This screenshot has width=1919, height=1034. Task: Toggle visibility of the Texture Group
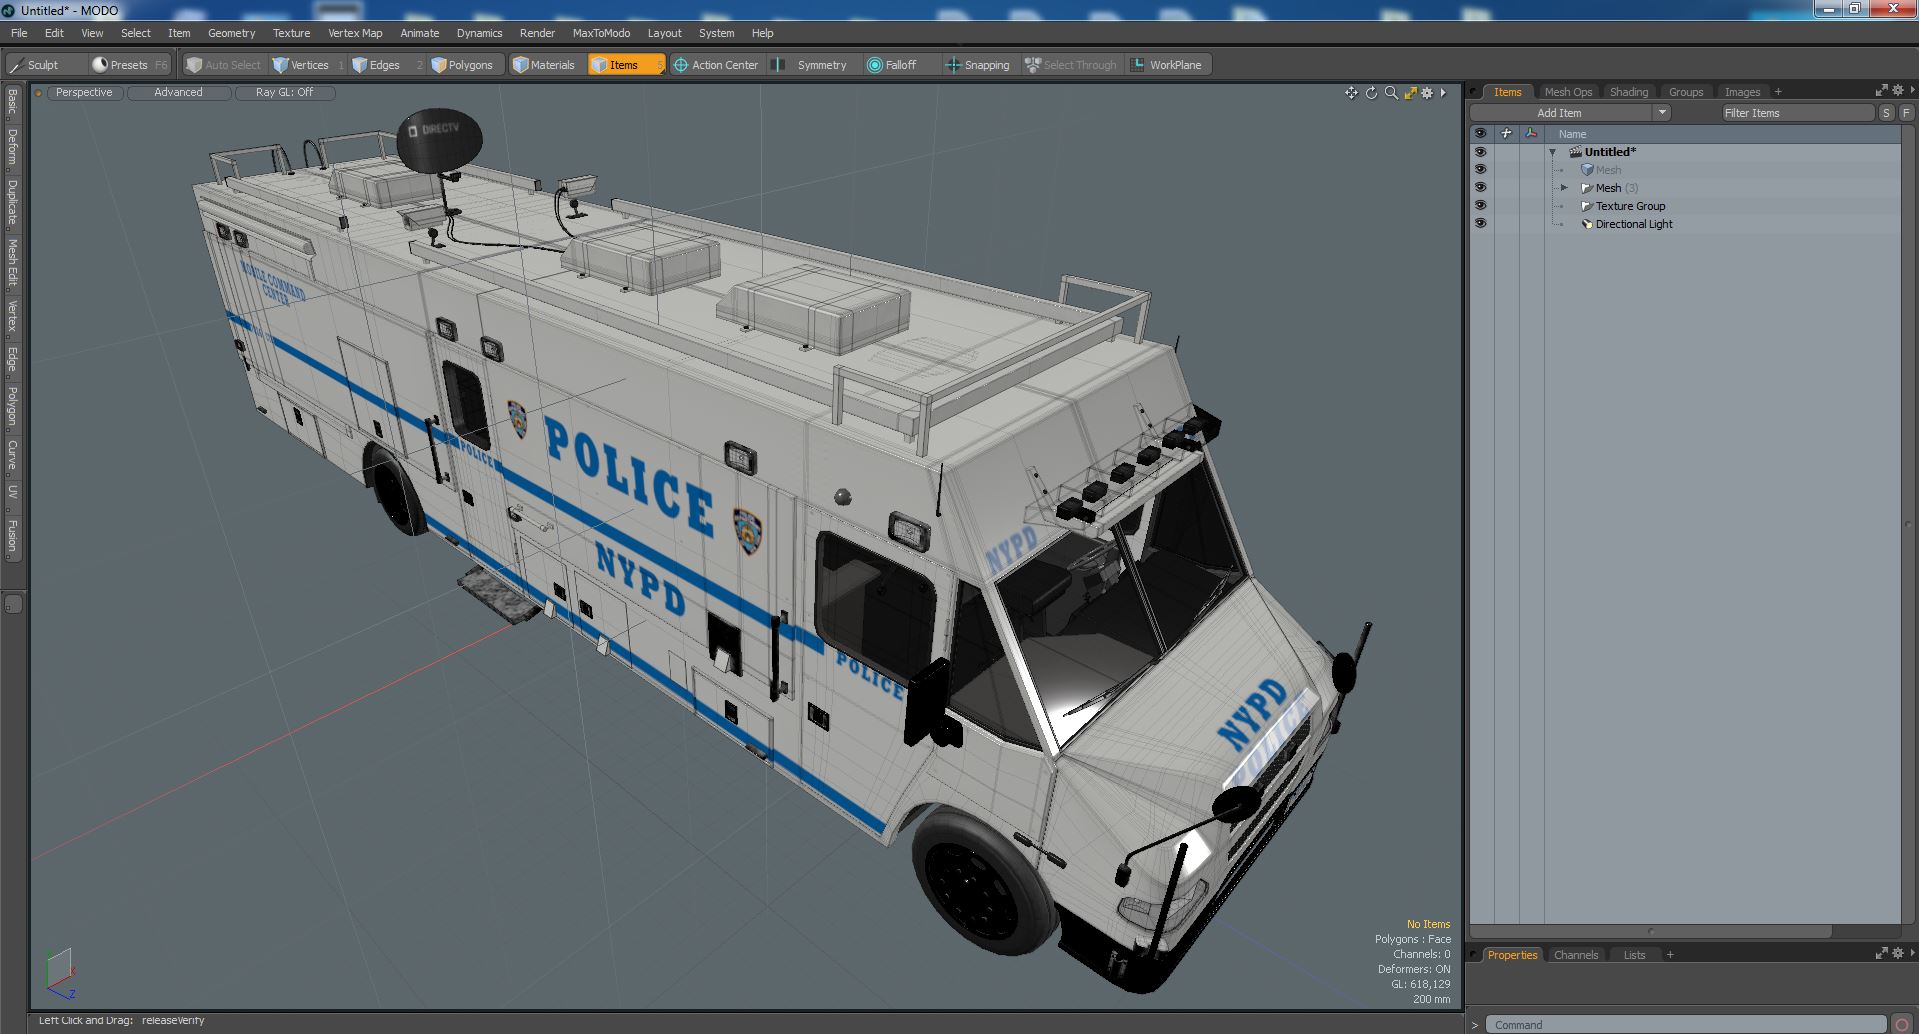1480,206
